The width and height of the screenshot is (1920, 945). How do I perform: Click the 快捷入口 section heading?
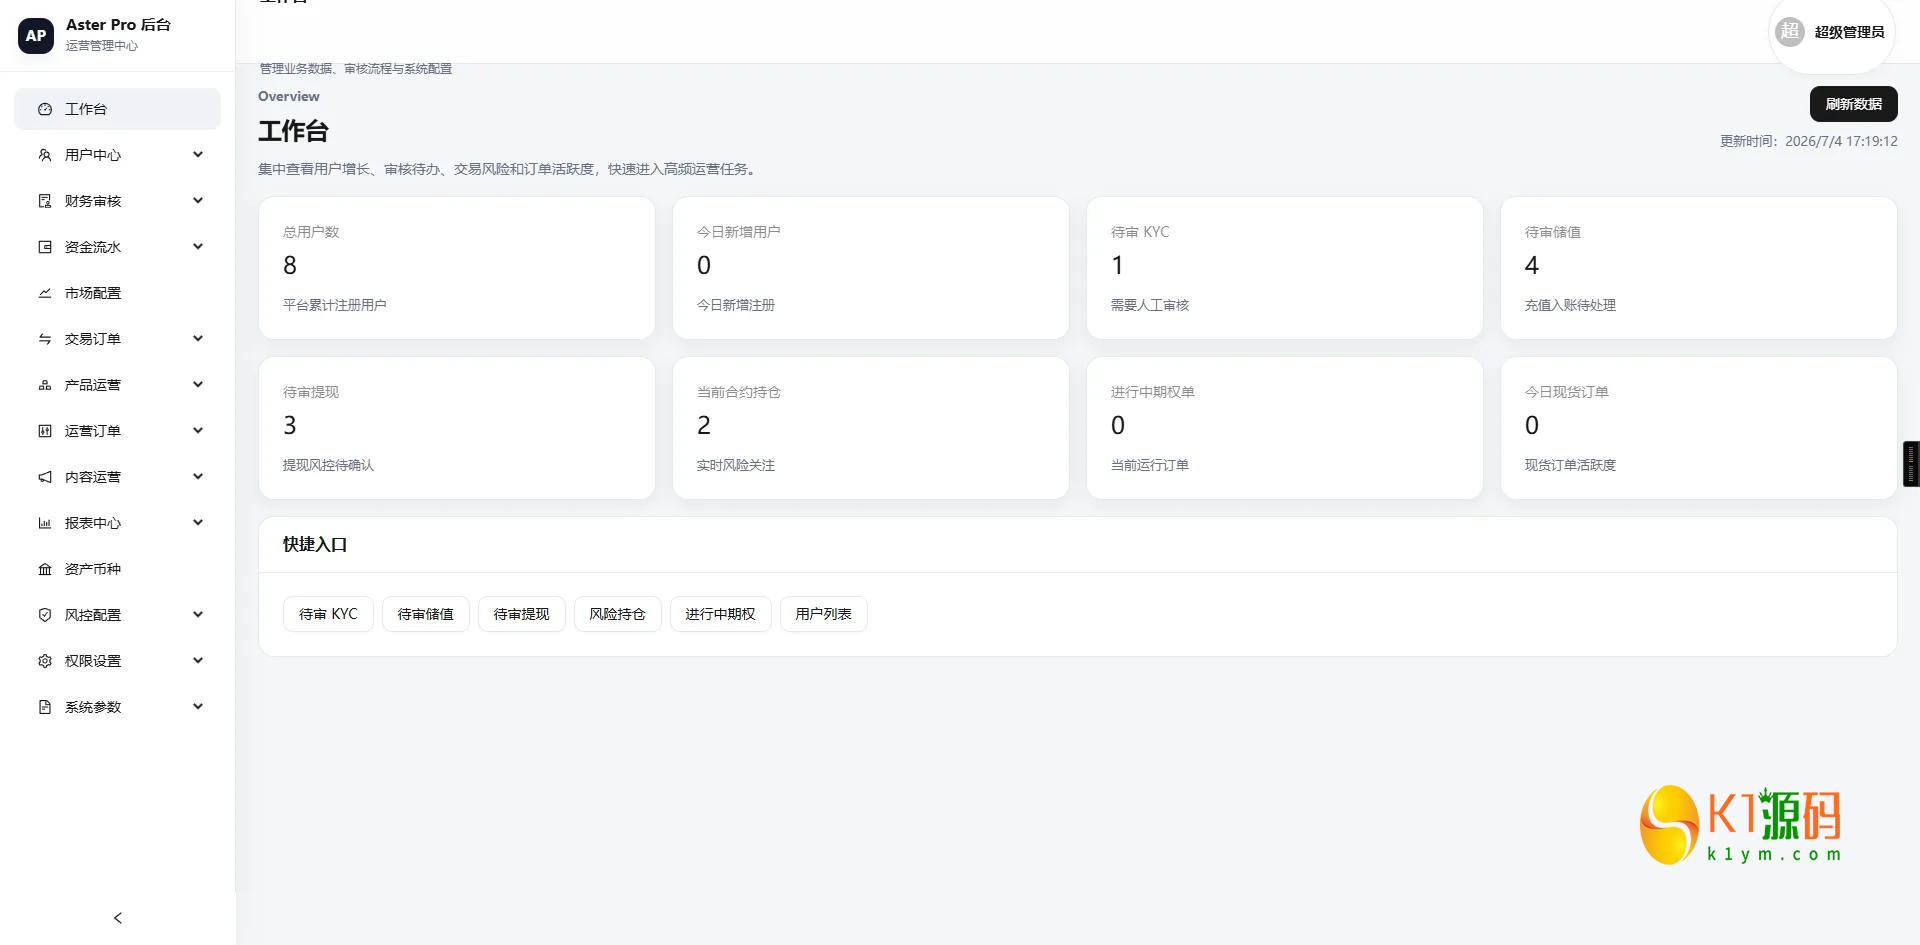click(315, 544)
